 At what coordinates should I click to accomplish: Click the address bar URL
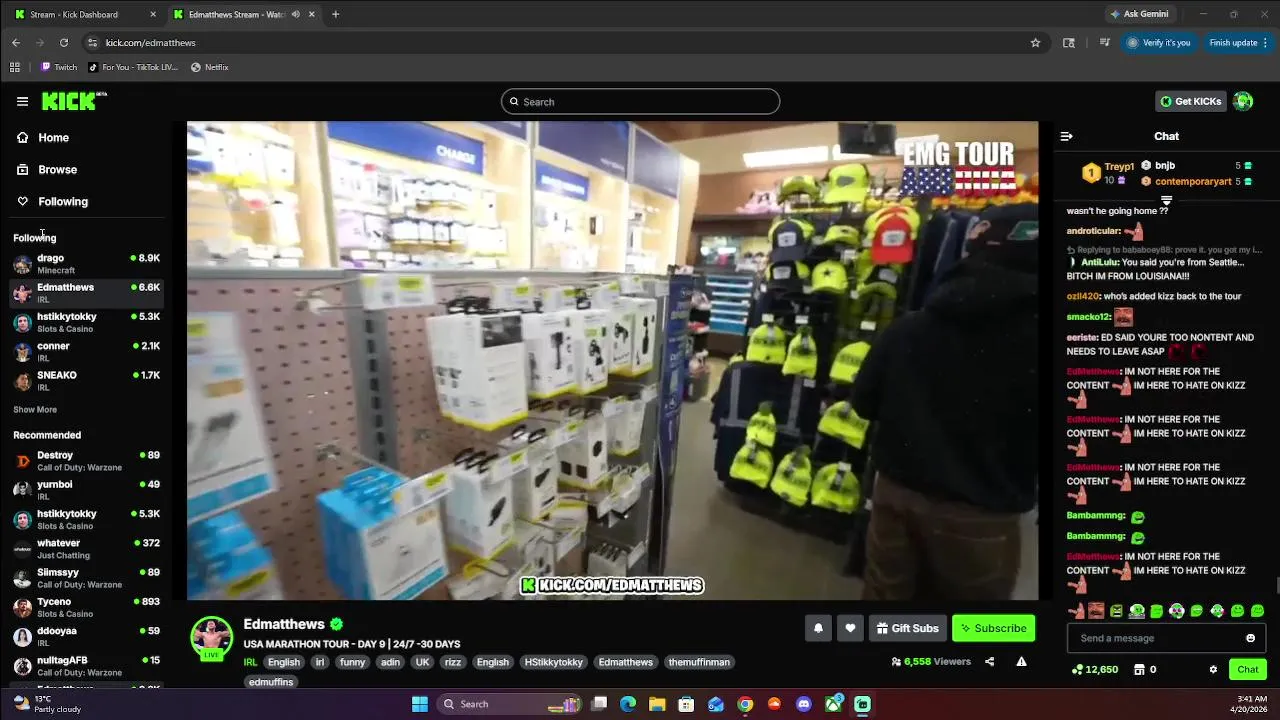click(x=150, y=42)
